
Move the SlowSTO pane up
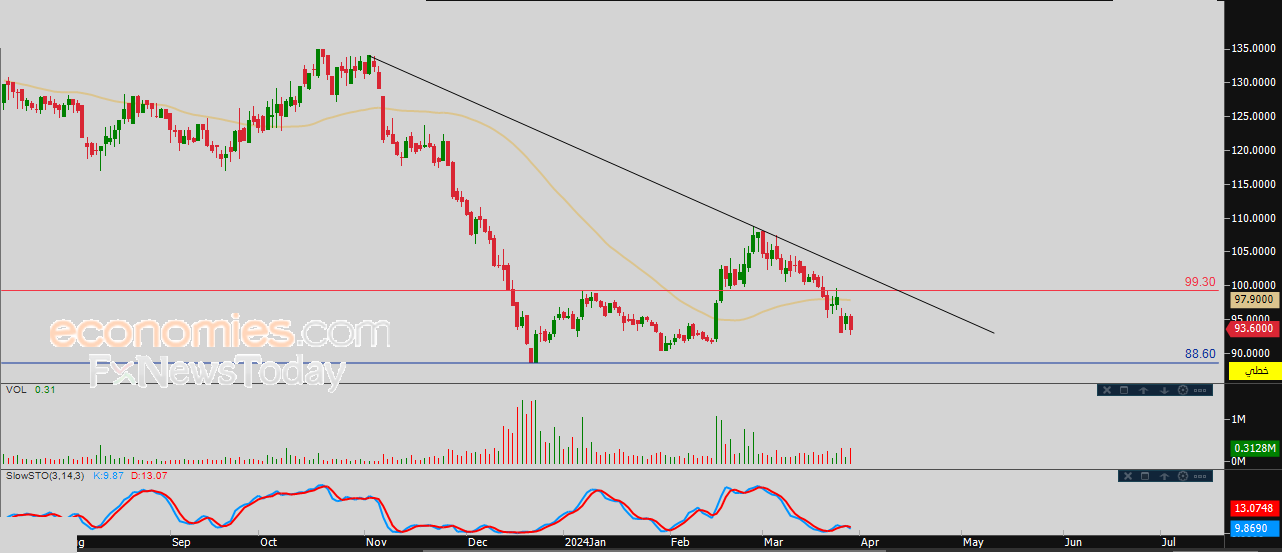coord(1164,476)
